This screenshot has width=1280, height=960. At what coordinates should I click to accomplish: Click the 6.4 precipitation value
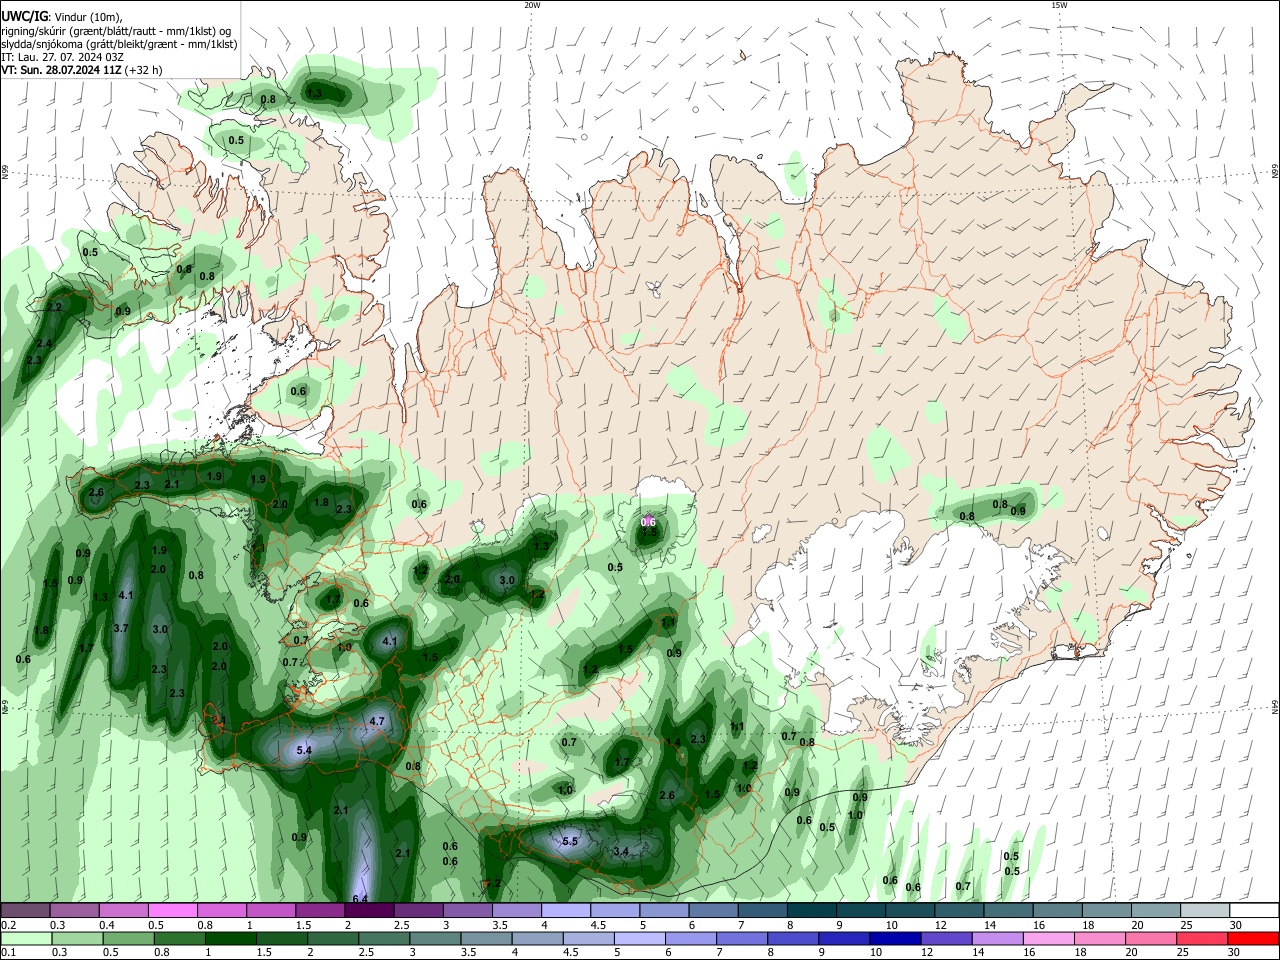tap(360, 898)
